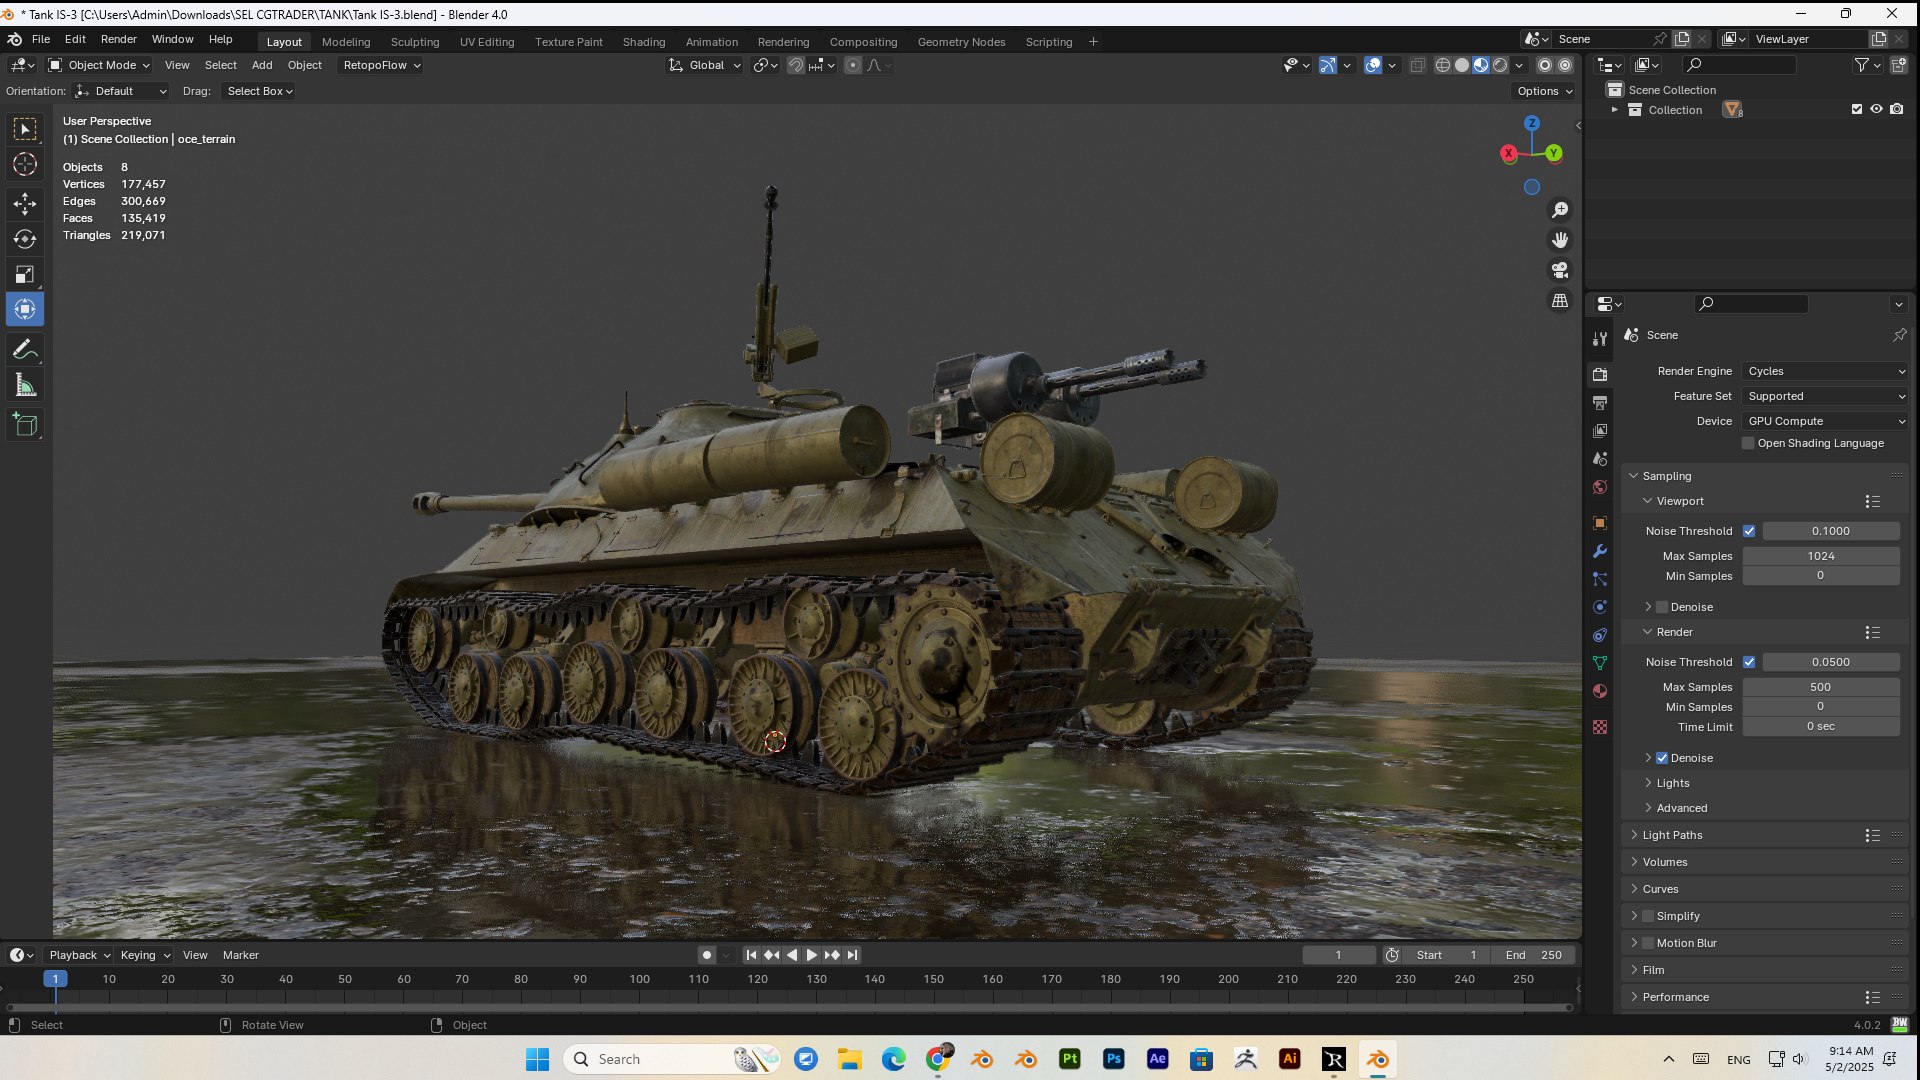This screenshot has width=1920, height=1080.
Task: Toggle camera view icon
Action: tap(1560, 270)
